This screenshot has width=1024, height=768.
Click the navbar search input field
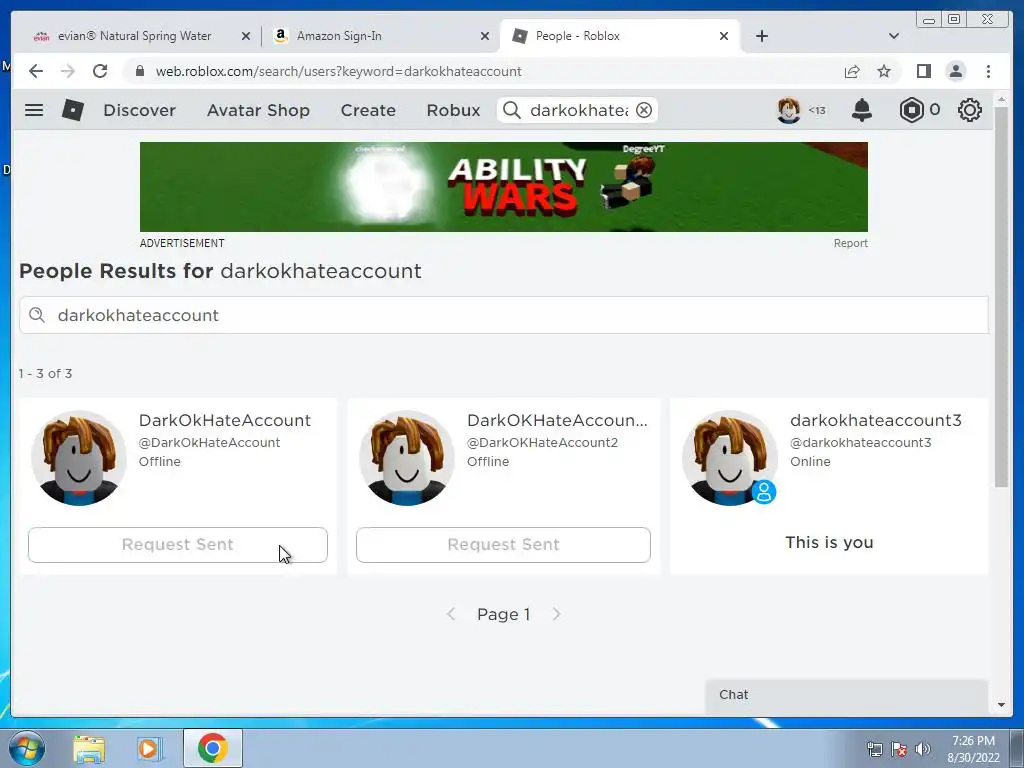[x=579, y=110]
